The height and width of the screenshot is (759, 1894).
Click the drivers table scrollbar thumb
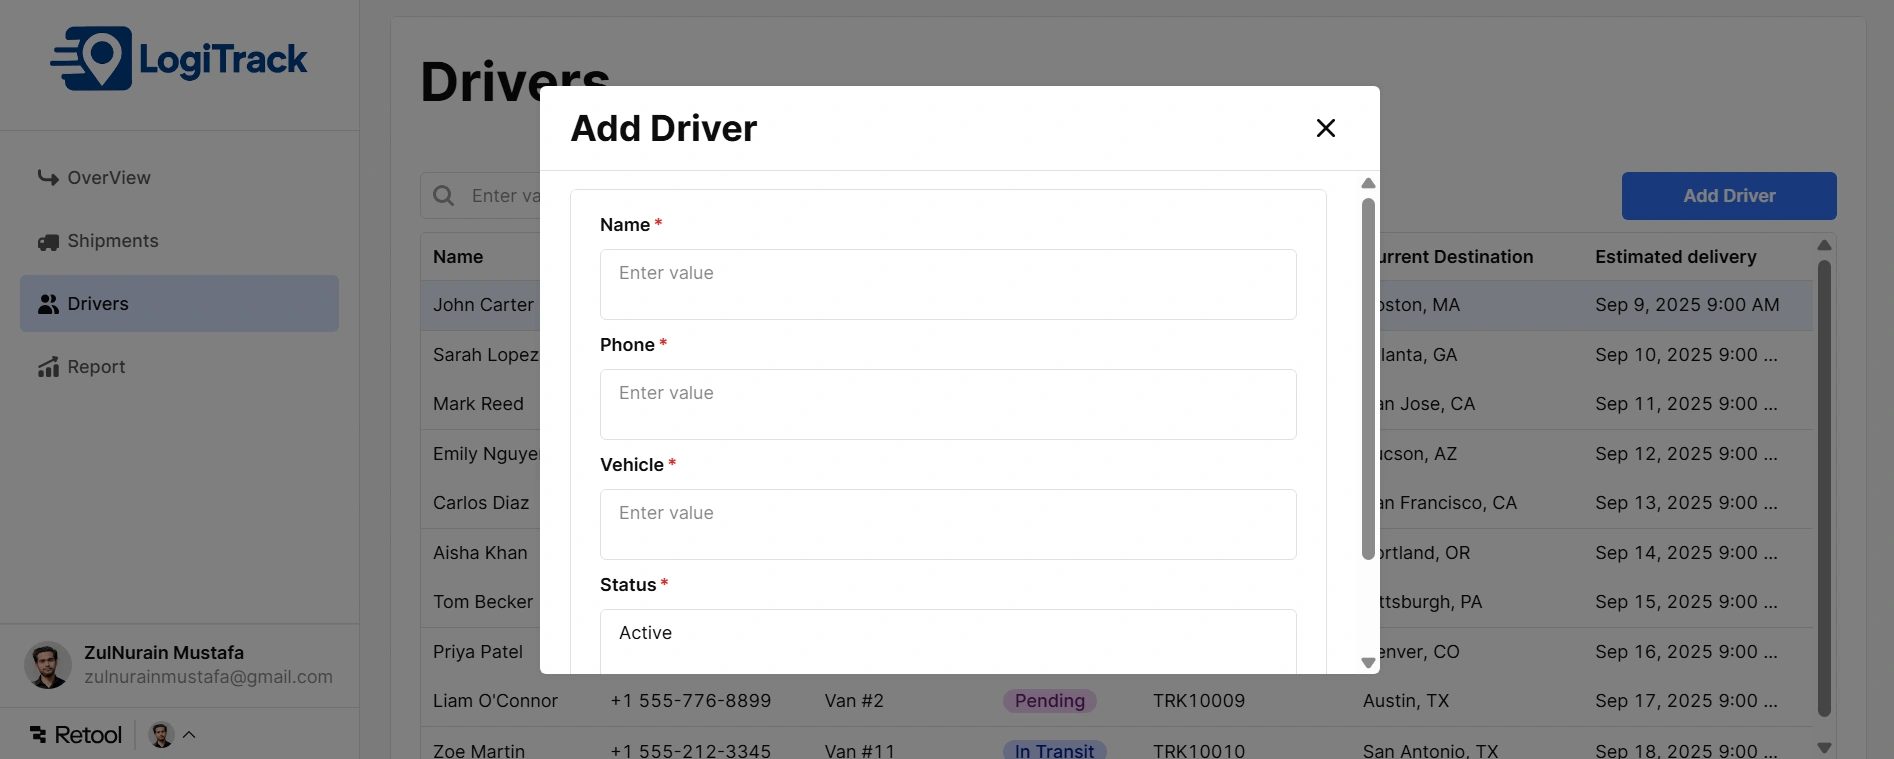point(1824,489)
